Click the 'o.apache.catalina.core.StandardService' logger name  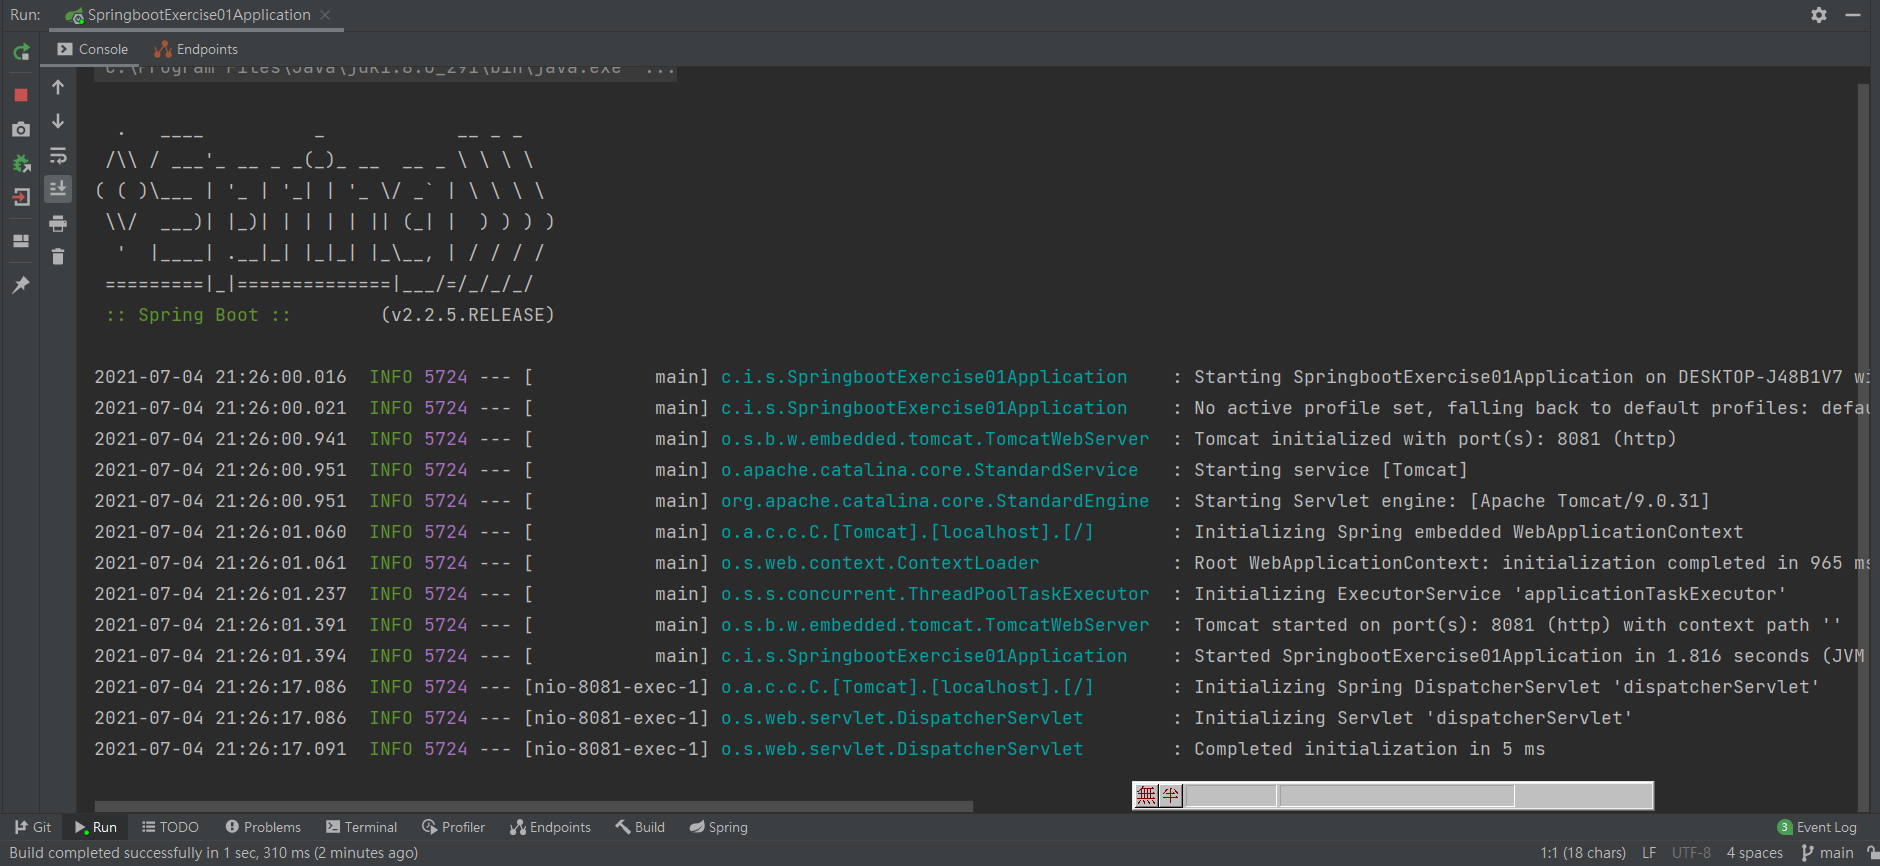(x=929, y=470)
